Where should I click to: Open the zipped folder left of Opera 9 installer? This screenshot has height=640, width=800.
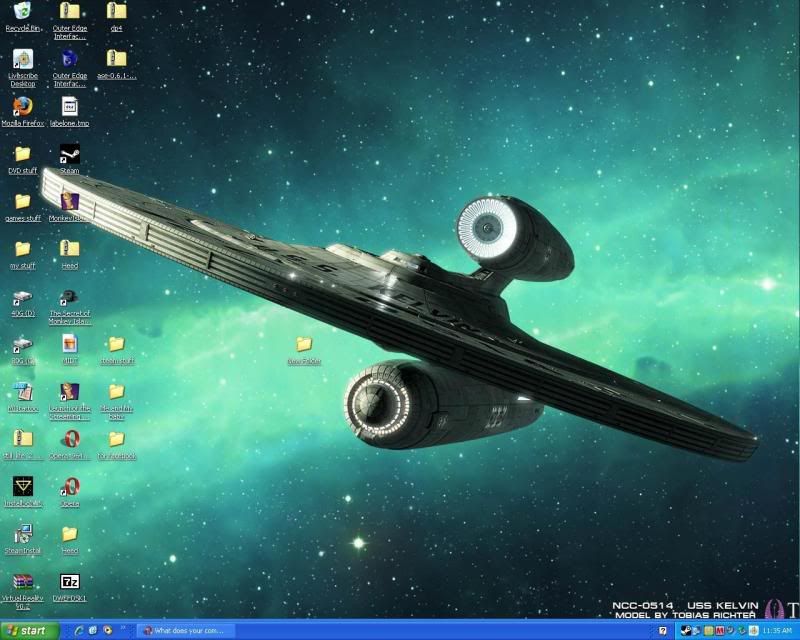tap(22, 444)
